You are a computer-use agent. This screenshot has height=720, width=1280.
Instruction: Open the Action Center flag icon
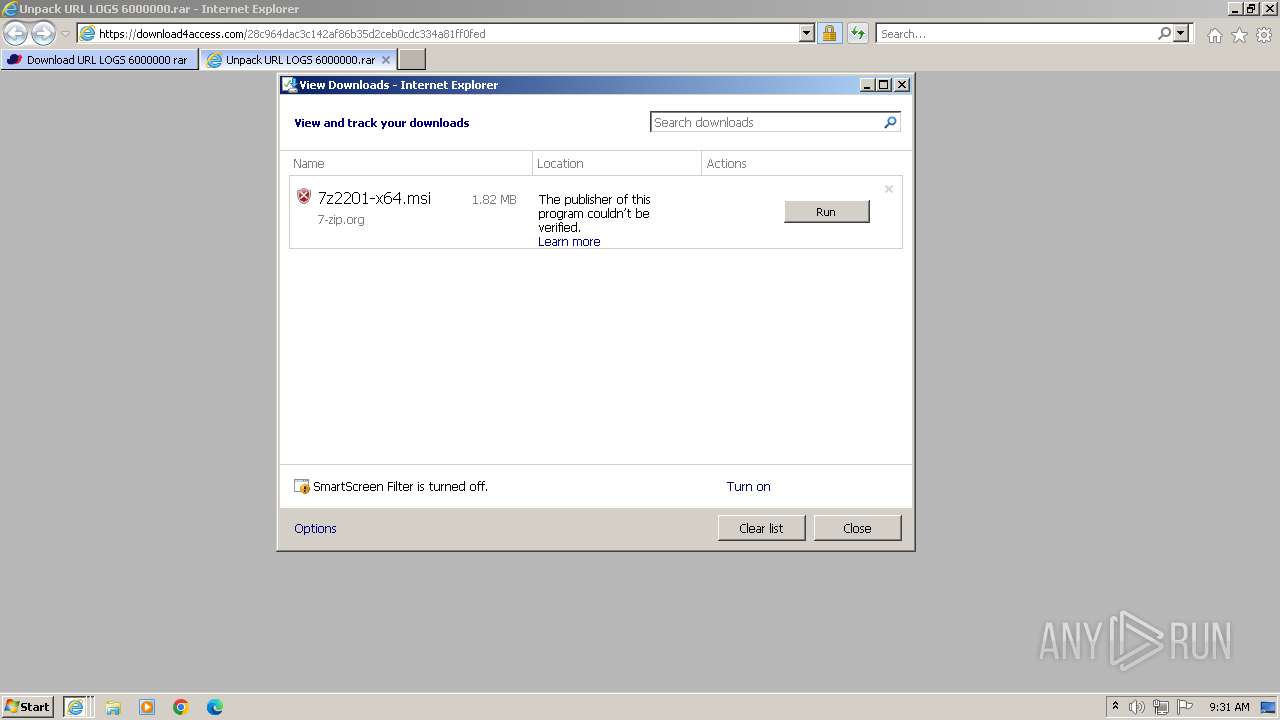tap(1185, 707)
